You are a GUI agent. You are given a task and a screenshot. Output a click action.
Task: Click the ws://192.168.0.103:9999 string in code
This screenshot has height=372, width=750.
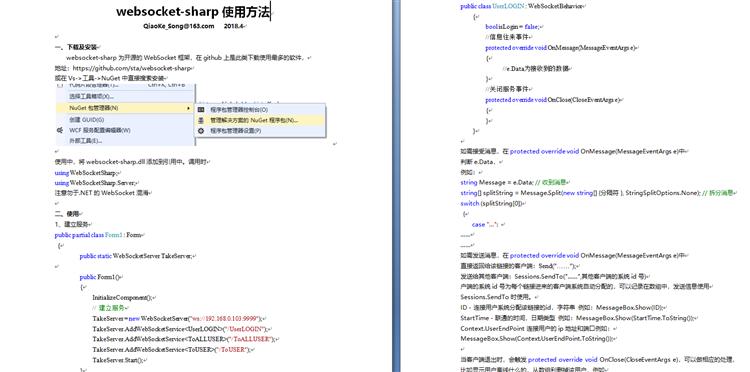[x=225, y=318]
